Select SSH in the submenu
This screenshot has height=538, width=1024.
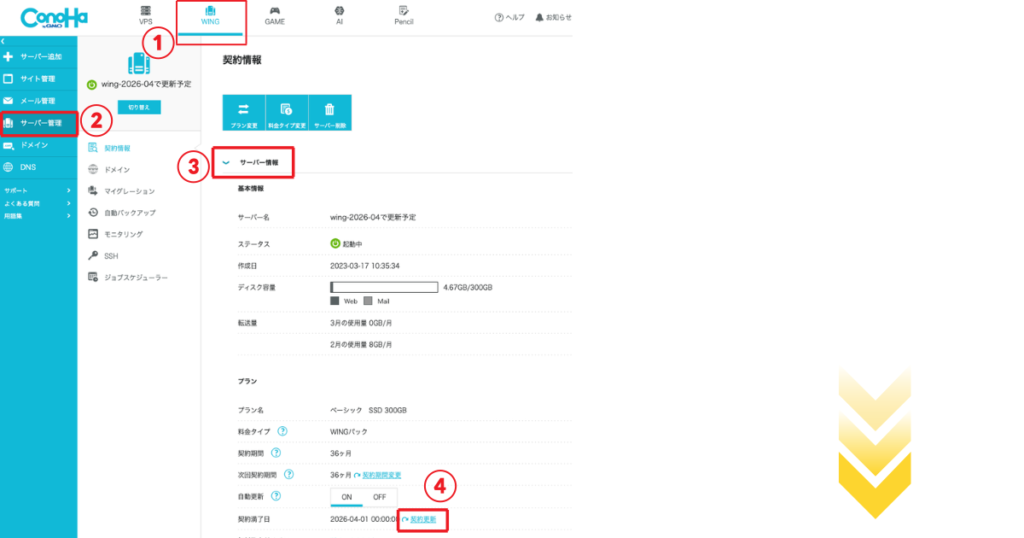[103, 256]
